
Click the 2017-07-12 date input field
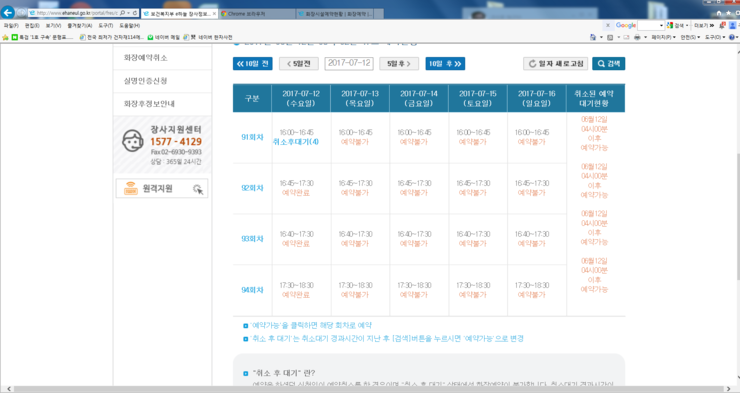(349, 63)
